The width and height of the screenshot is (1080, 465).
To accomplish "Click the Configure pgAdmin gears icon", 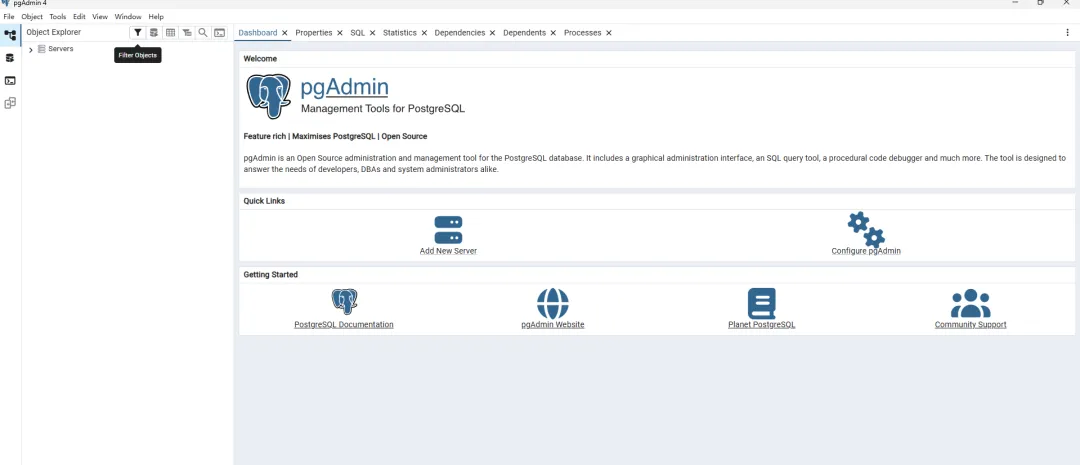I will 866,229.
